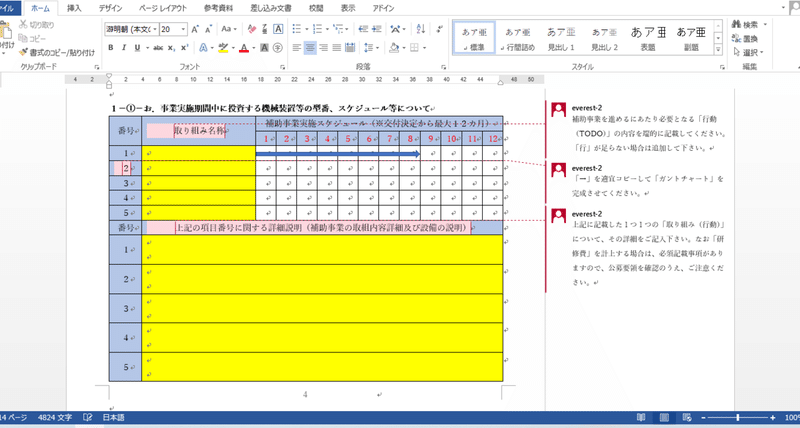Open the 参考資料 tab
This screenshot has width=800, height=428.
pyautogui.click(x=218, y=8)
